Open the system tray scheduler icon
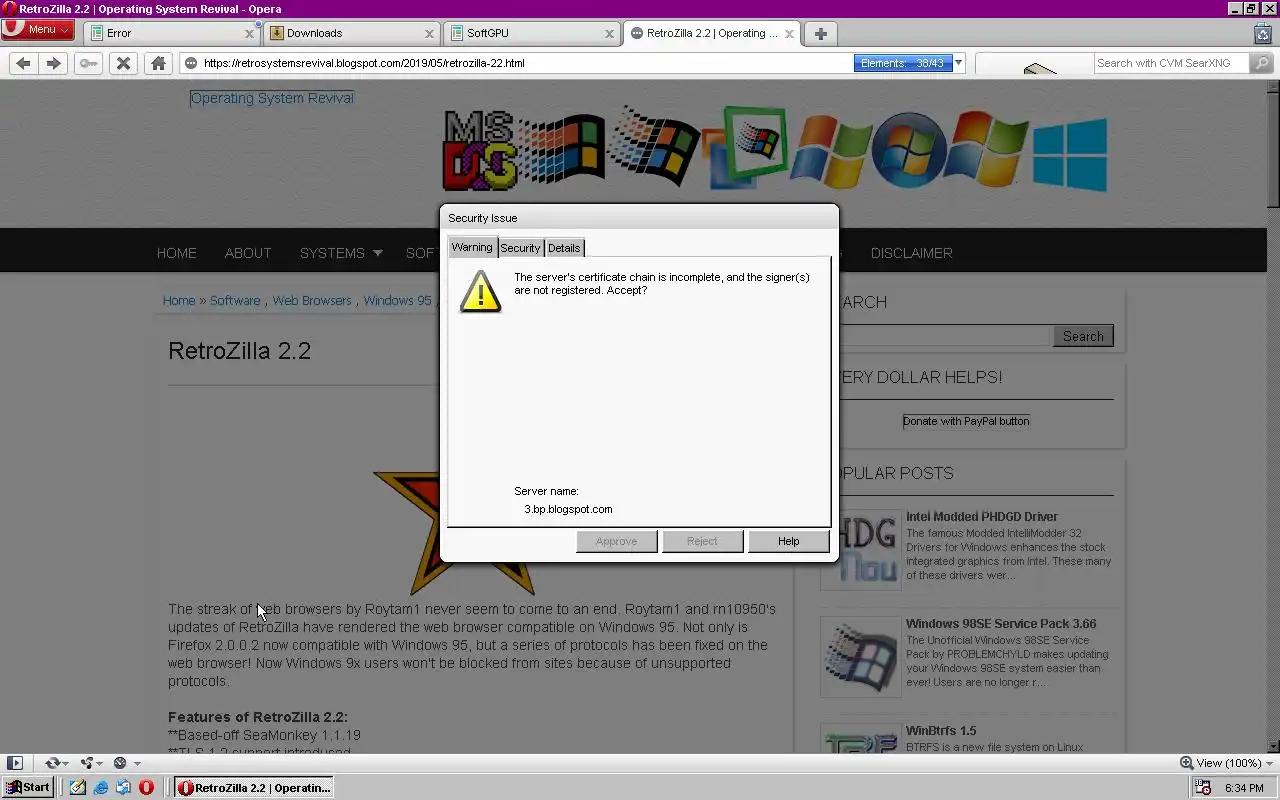 [x=1203, y=788]
